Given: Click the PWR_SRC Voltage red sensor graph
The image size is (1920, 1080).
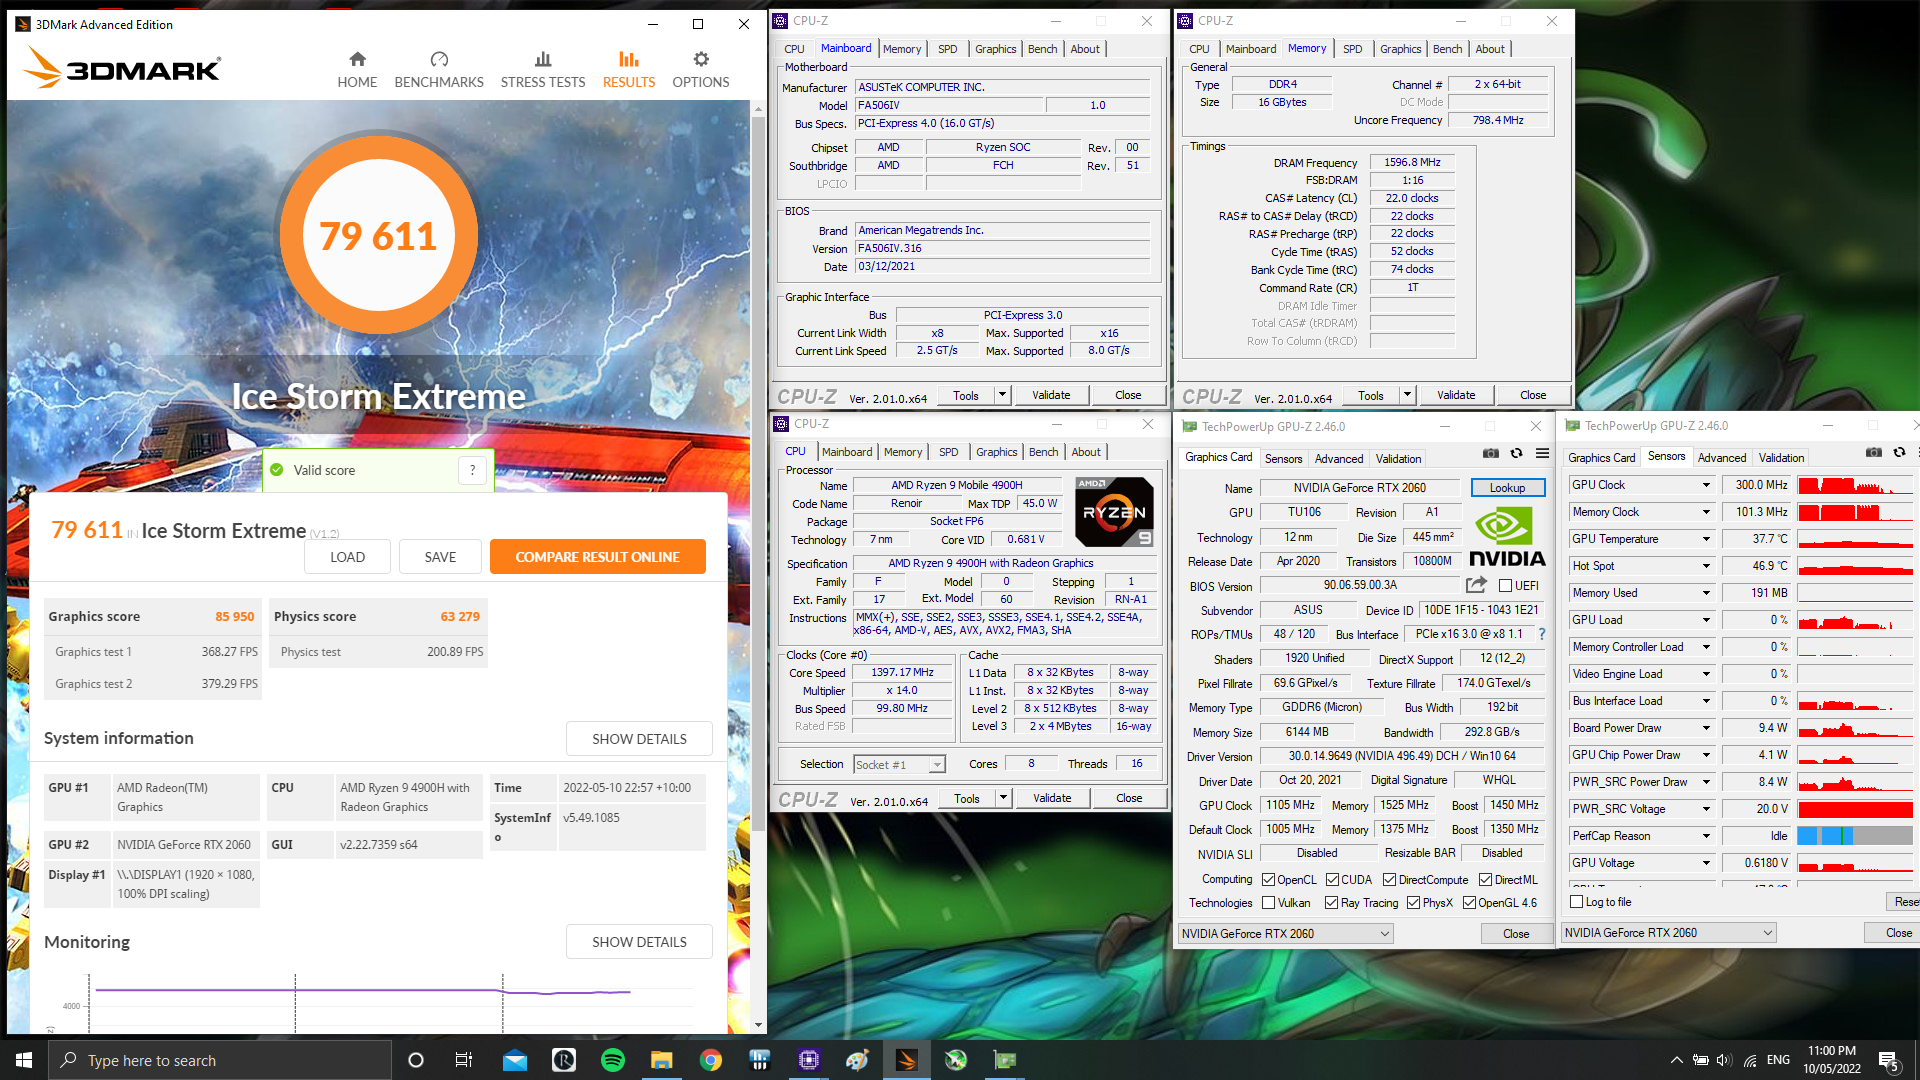Looking at the screenshot, I should tap(1855, 809).
